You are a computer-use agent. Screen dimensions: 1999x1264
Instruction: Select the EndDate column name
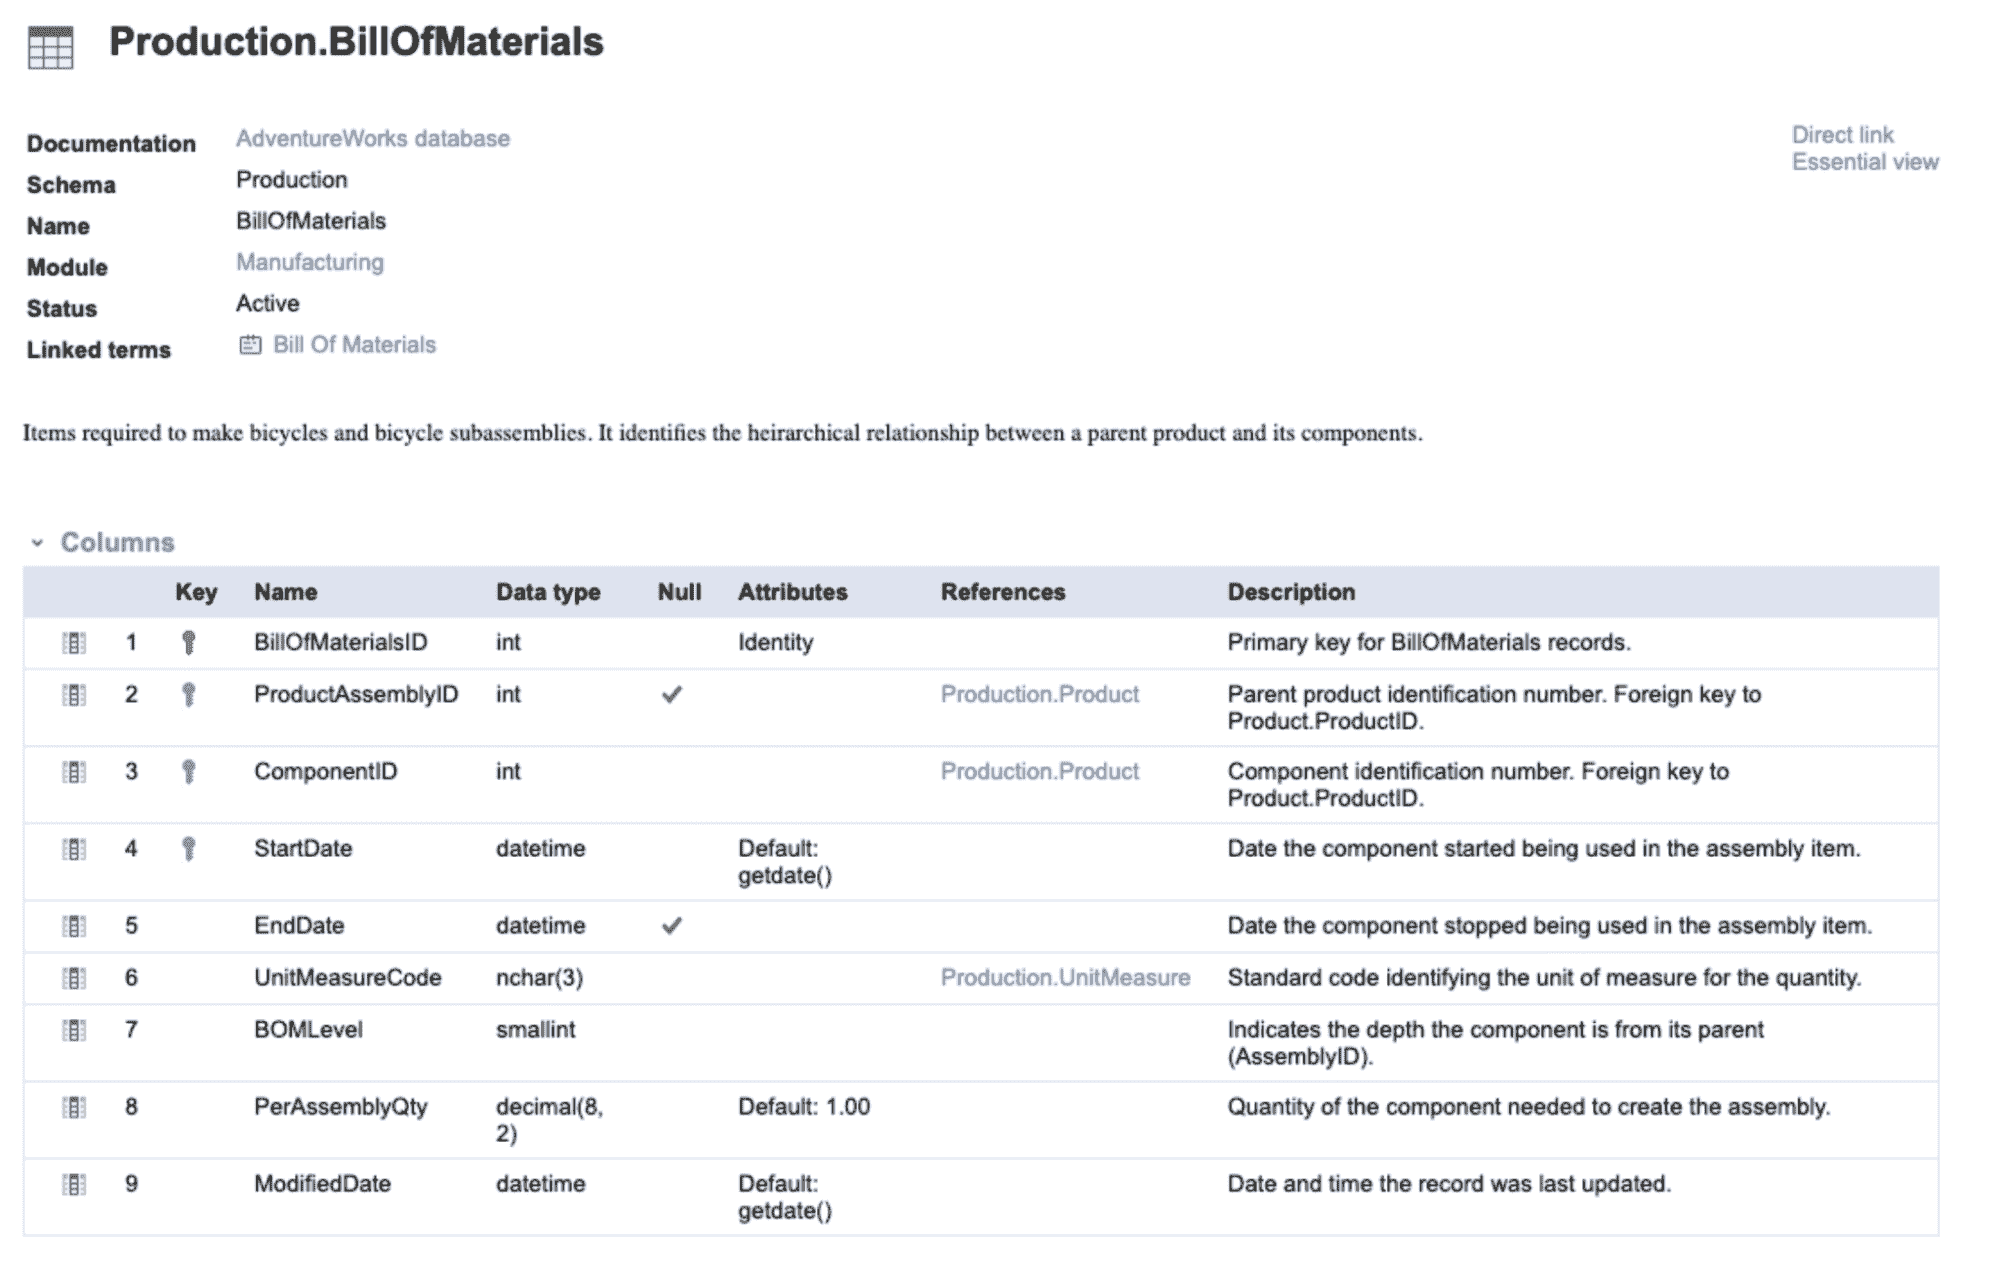click(x=299, y=925)
